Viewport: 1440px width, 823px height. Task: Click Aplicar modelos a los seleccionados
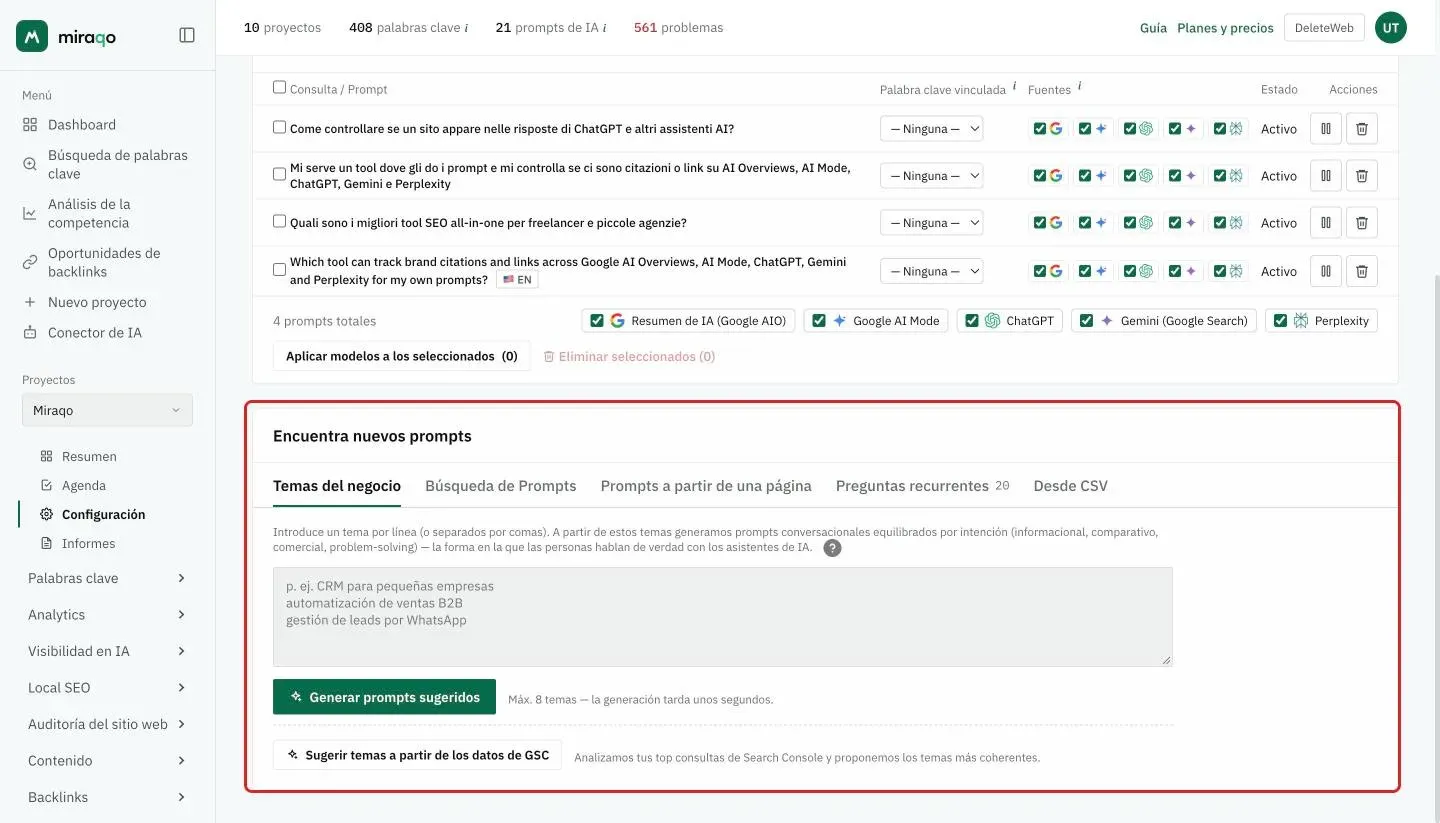pos(402,356)
